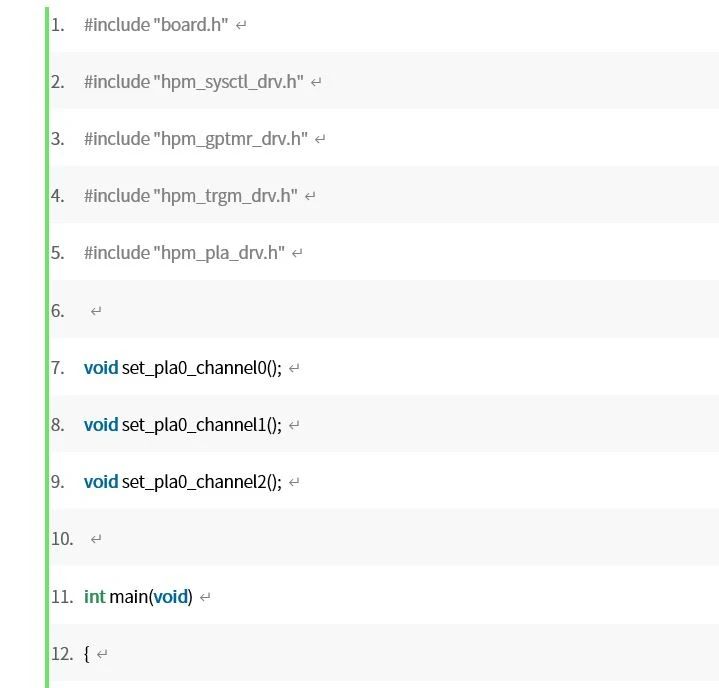Click the main function name

click(x=129, y=597)
